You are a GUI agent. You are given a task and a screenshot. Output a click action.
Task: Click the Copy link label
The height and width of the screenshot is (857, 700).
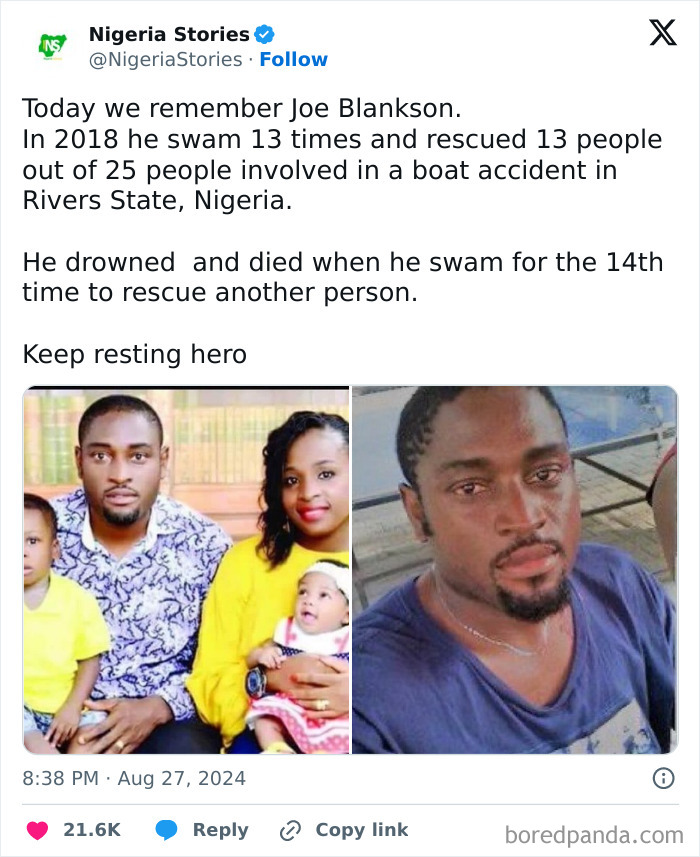pyautogui.click(x=362, y=830)
